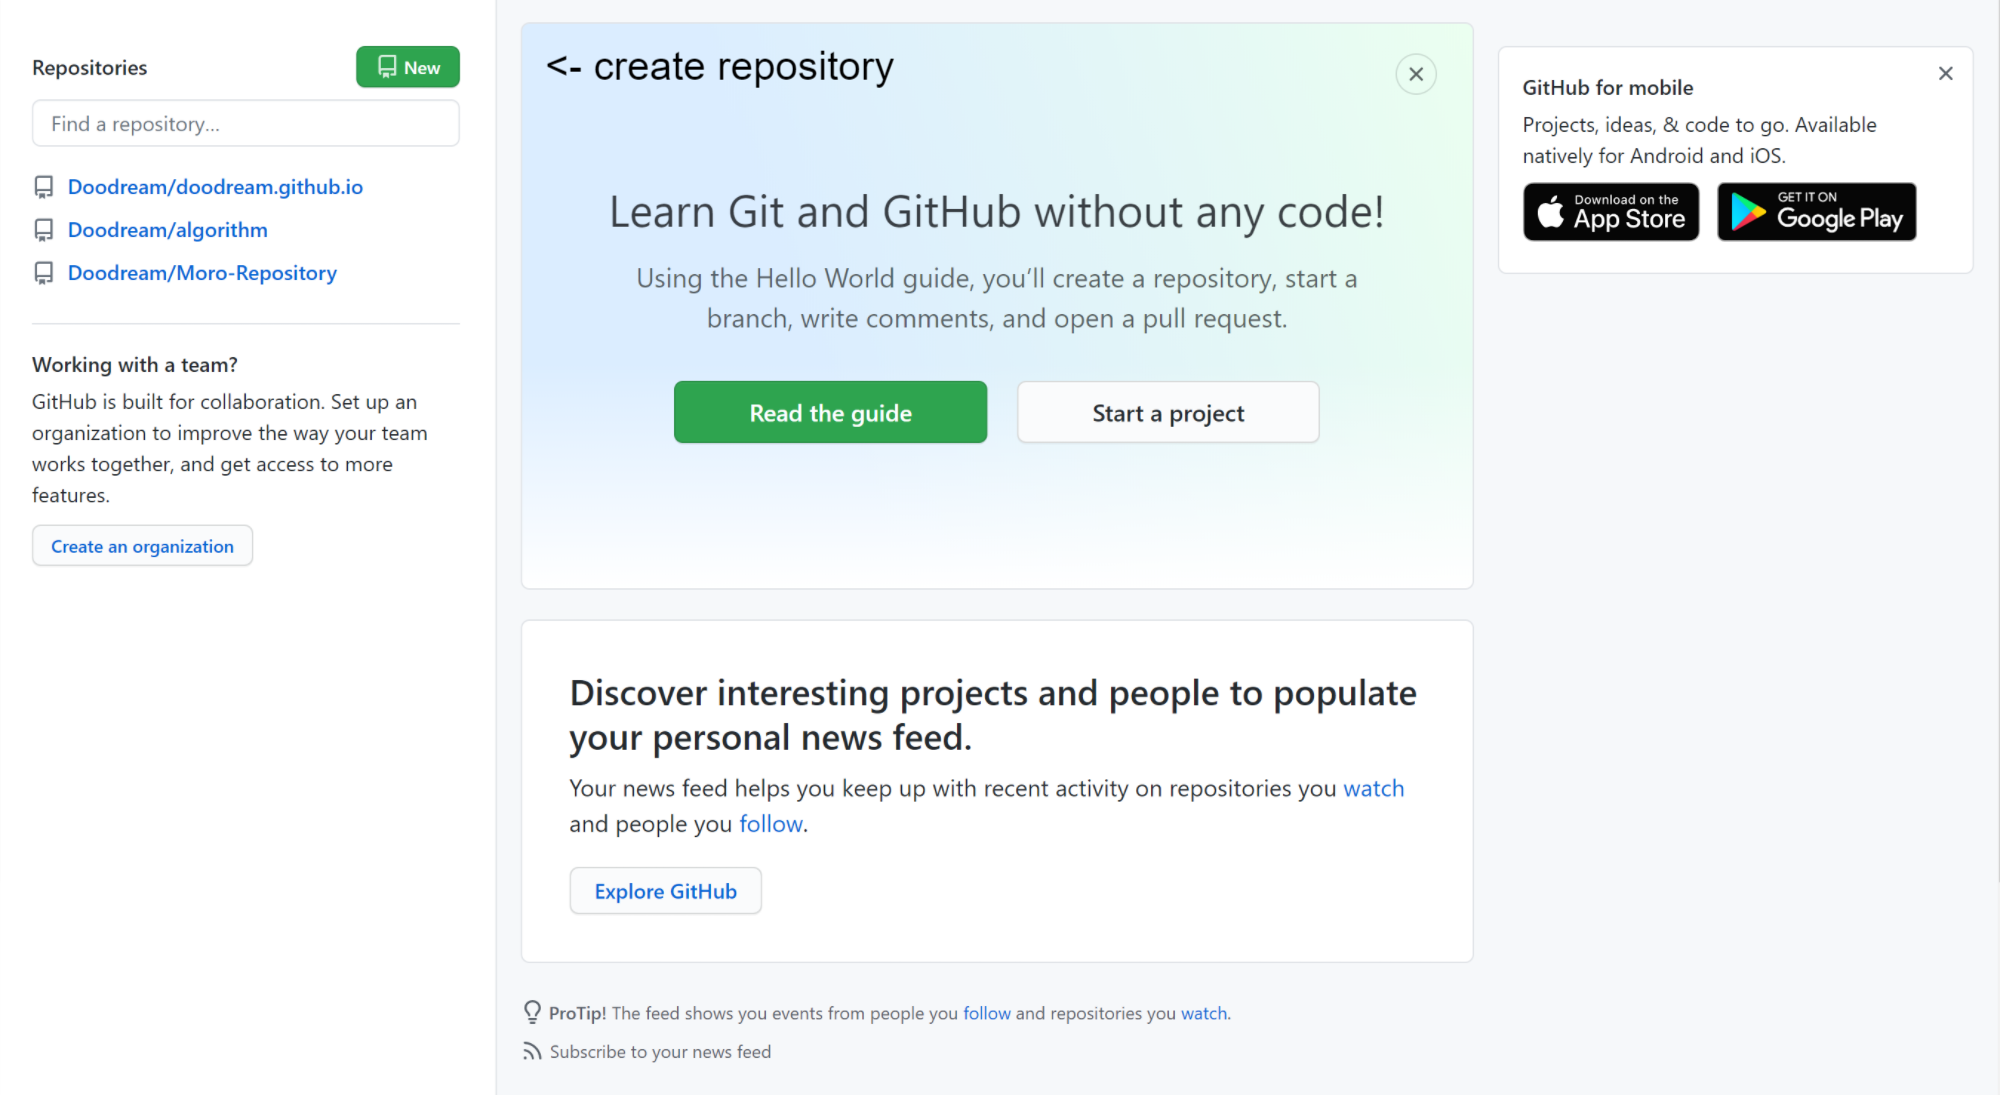Click the Read the guide button
The image size is (2000, 1095).
(x=830, y=413)
